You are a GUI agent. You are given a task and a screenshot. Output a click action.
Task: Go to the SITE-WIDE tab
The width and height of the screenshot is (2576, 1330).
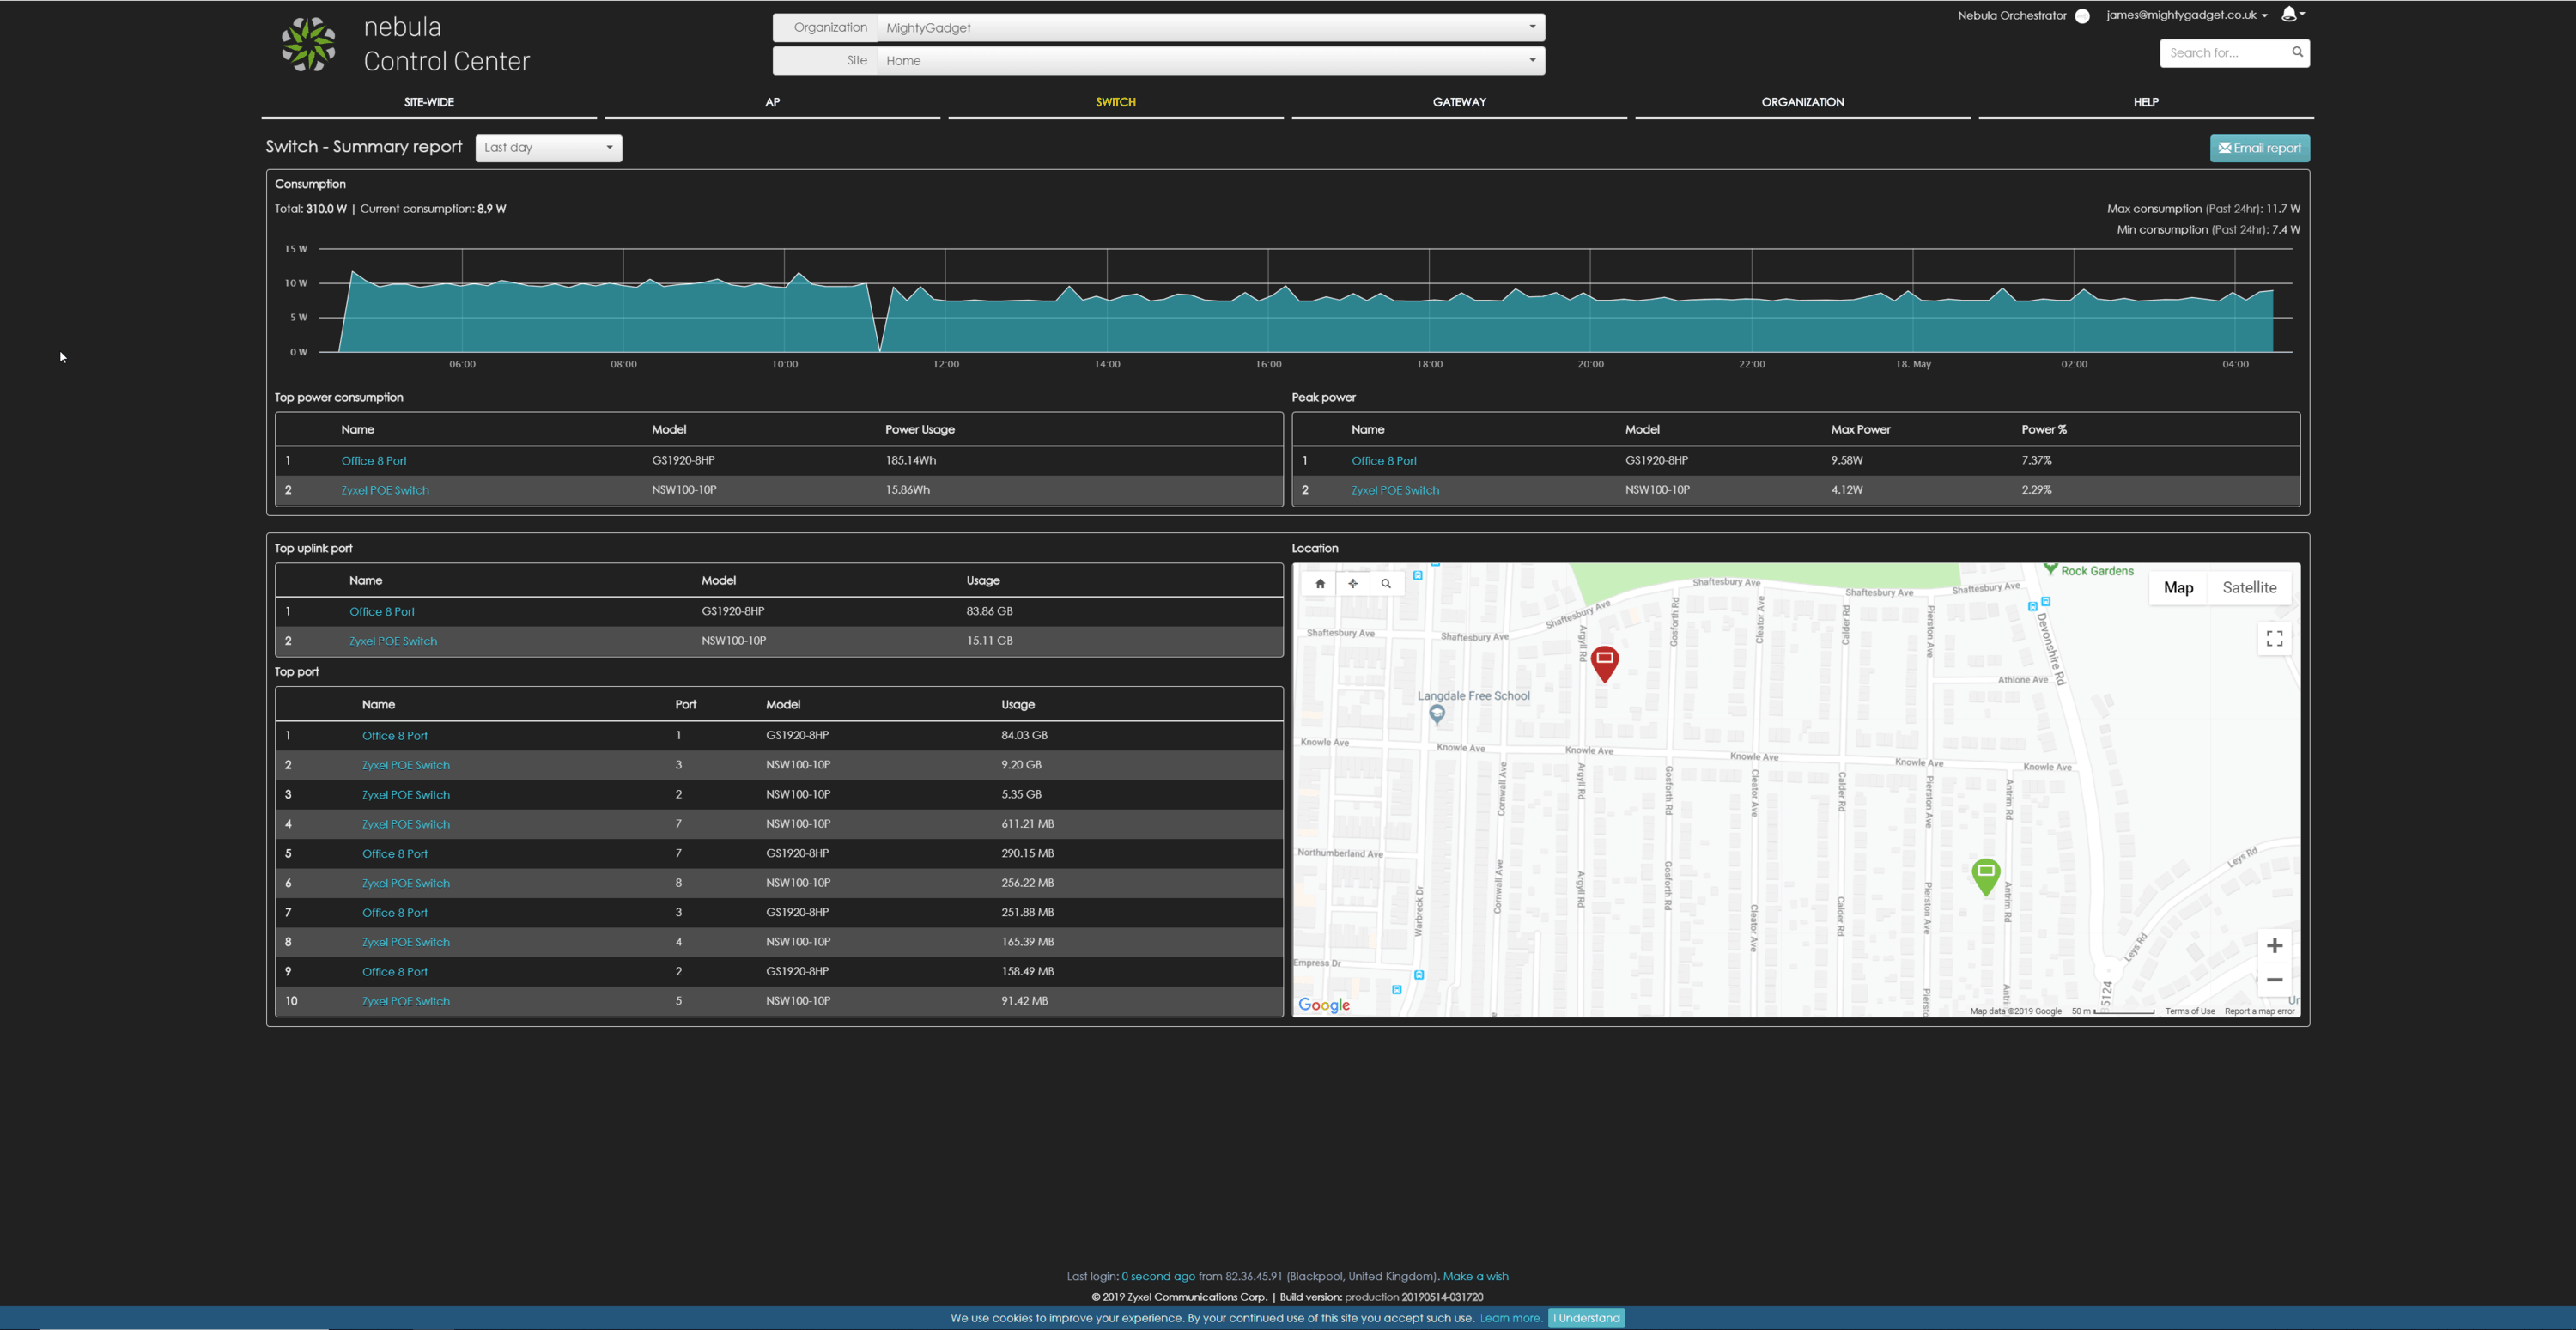pyautogui.click(x=429, y=102)
